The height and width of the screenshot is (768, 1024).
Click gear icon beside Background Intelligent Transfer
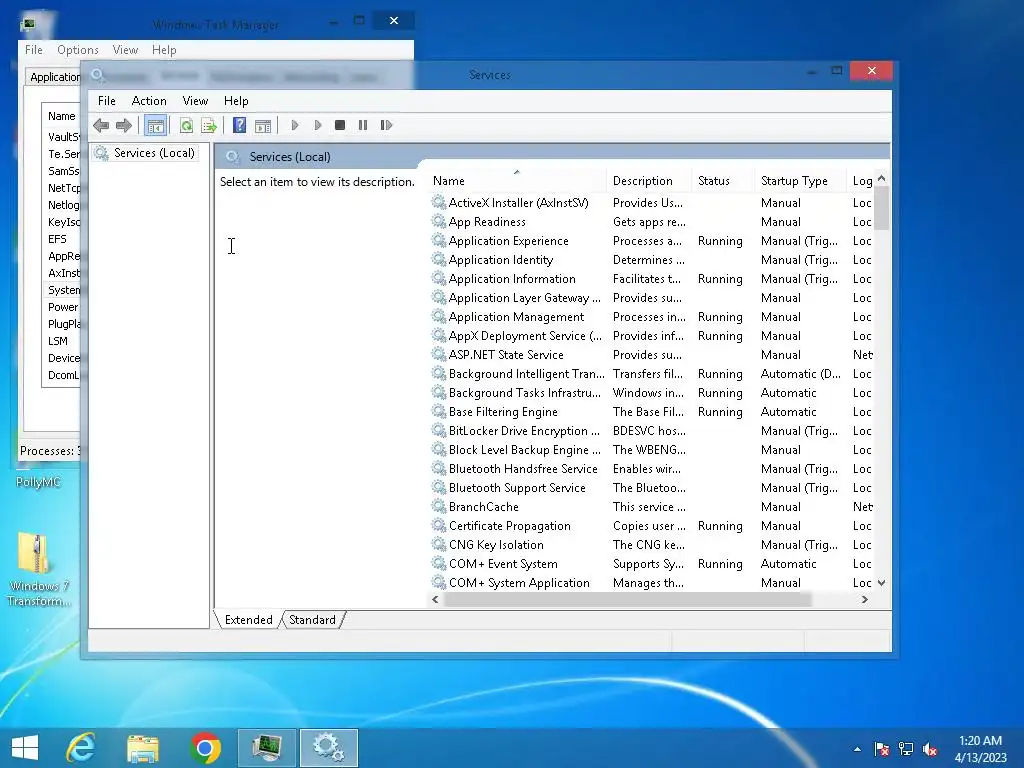point(439,374)
